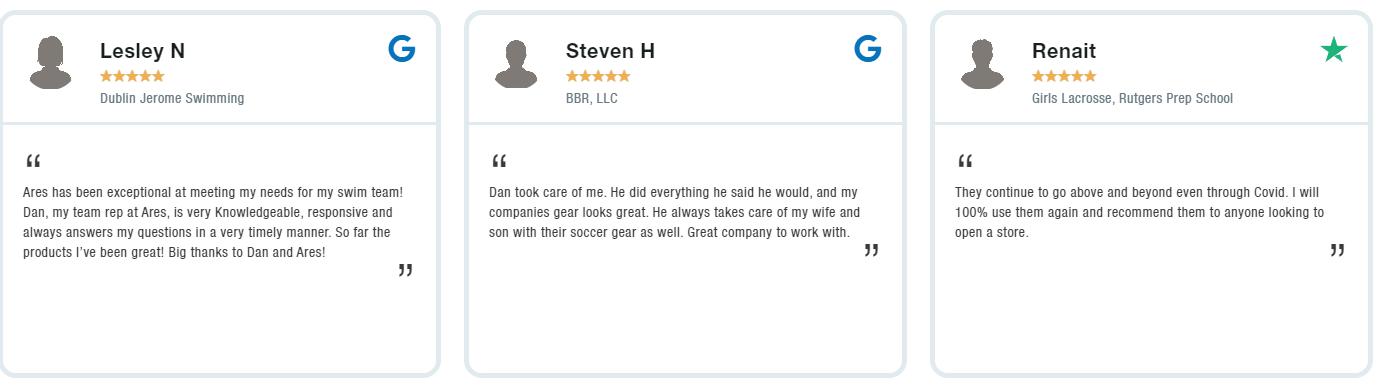Click the green Trustpilot star on Renait's review
This screenshot has width=1382, height=386.
[x=1334, y=49]
